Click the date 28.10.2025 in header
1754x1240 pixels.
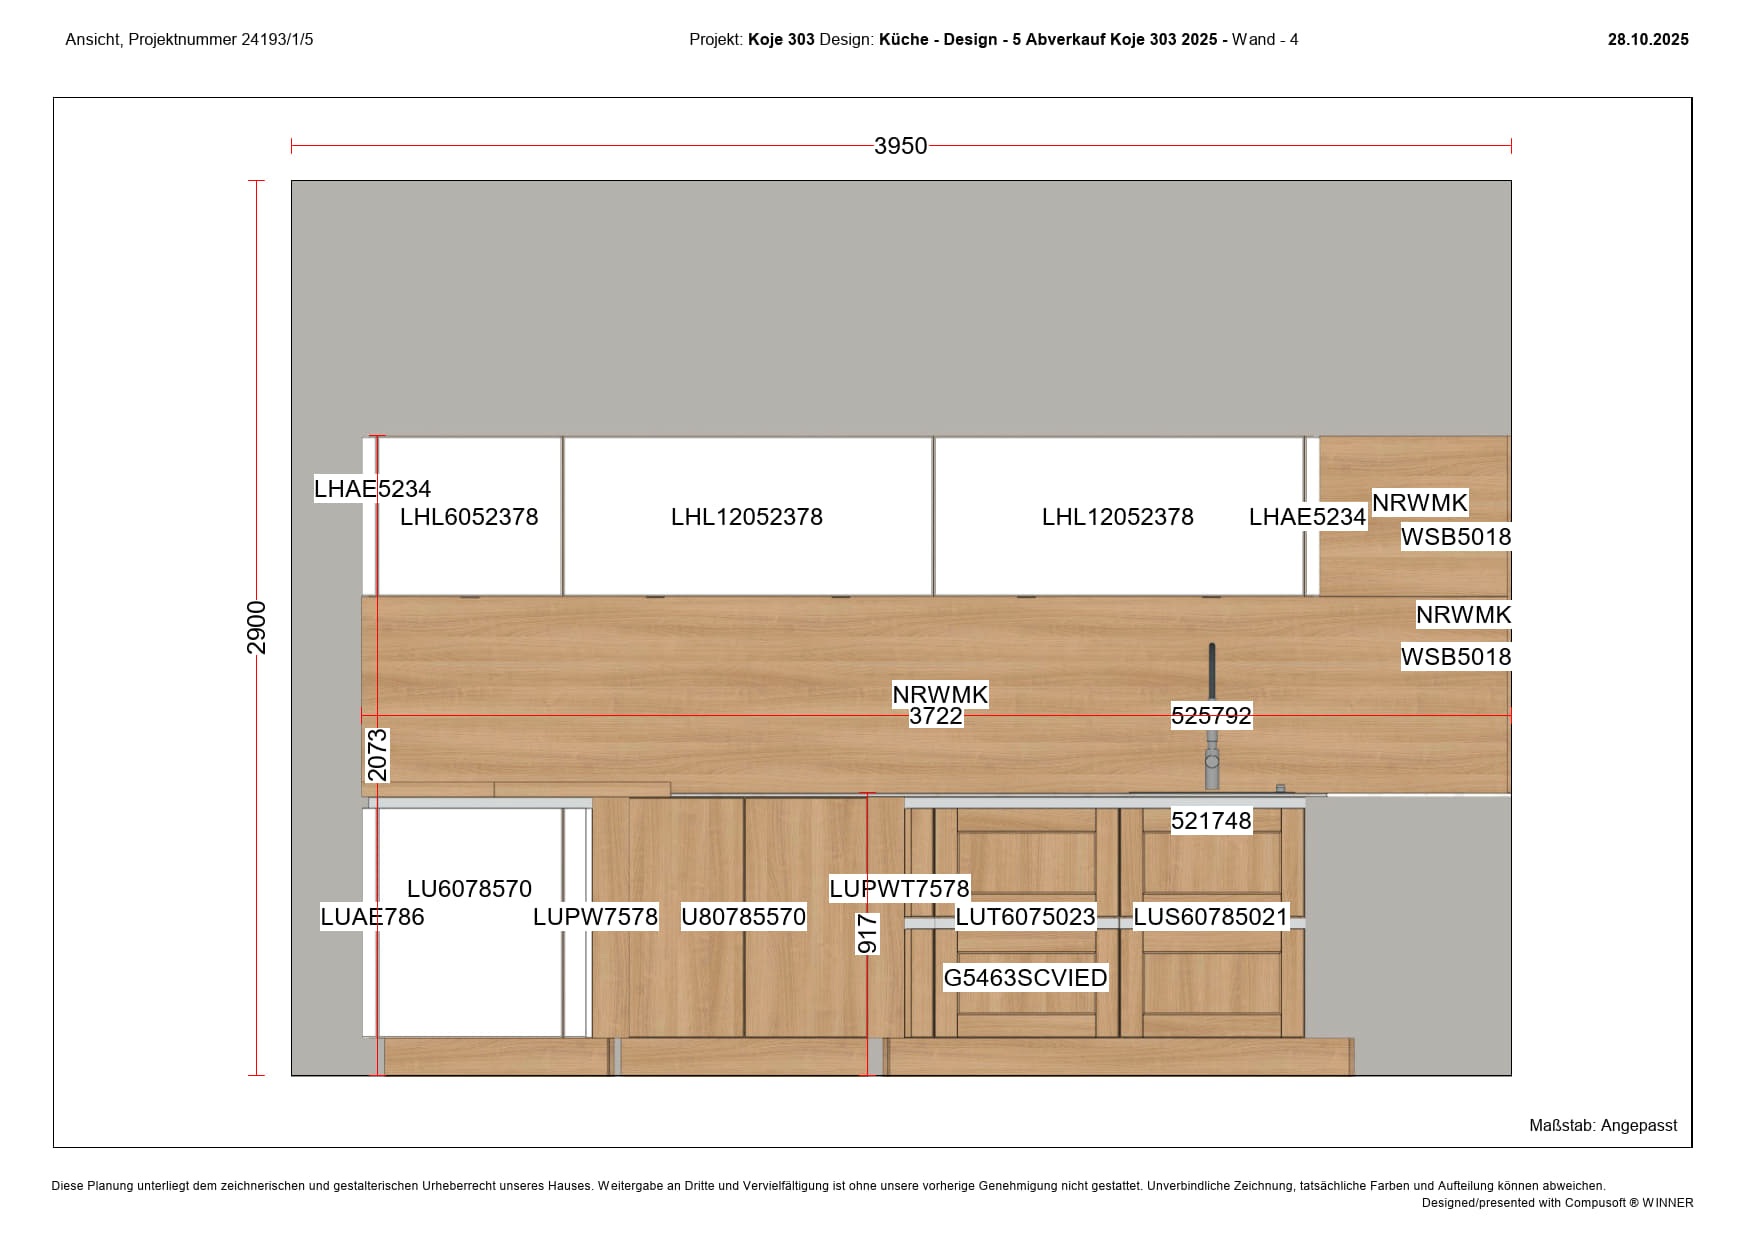(1647, 40)
